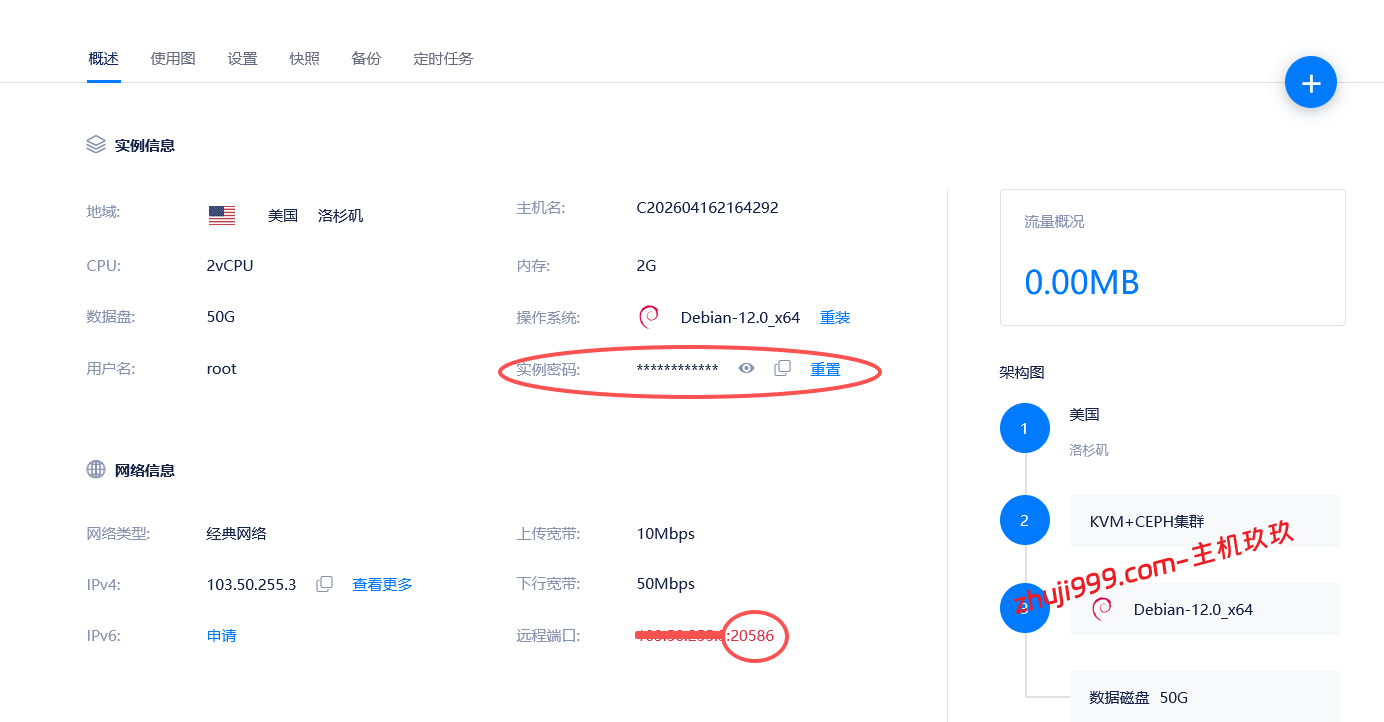The image size is (1384, 722).
Task: Open the 设置 tab
Action: point(242,58)
